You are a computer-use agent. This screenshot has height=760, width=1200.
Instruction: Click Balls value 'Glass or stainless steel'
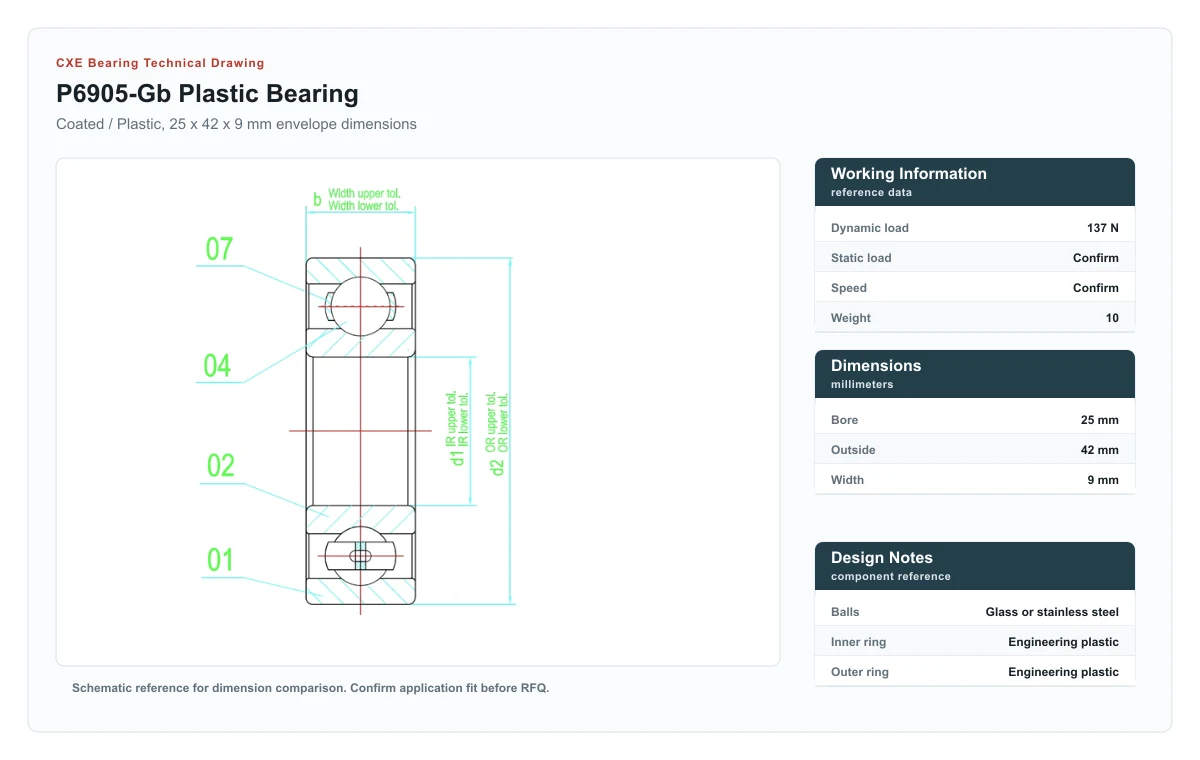pyautogui.click(x=1052, y=612)
